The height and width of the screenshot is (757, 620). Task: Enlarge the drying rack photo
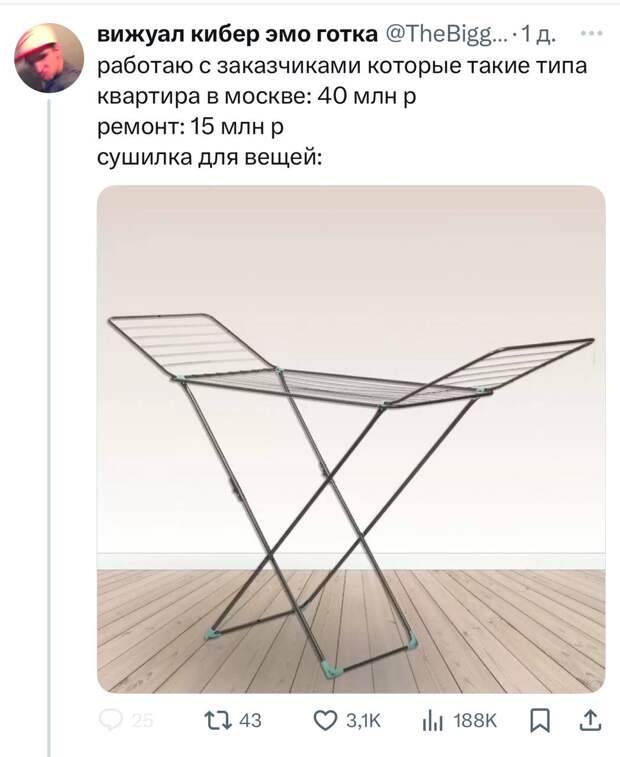351,439
